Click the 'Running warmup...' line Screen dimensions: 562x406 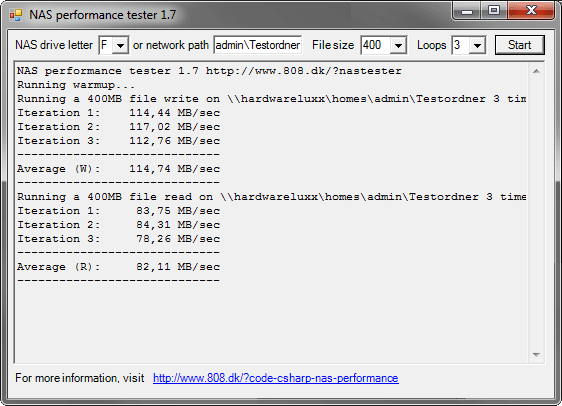pyautogui.click(x=76, y=85)
